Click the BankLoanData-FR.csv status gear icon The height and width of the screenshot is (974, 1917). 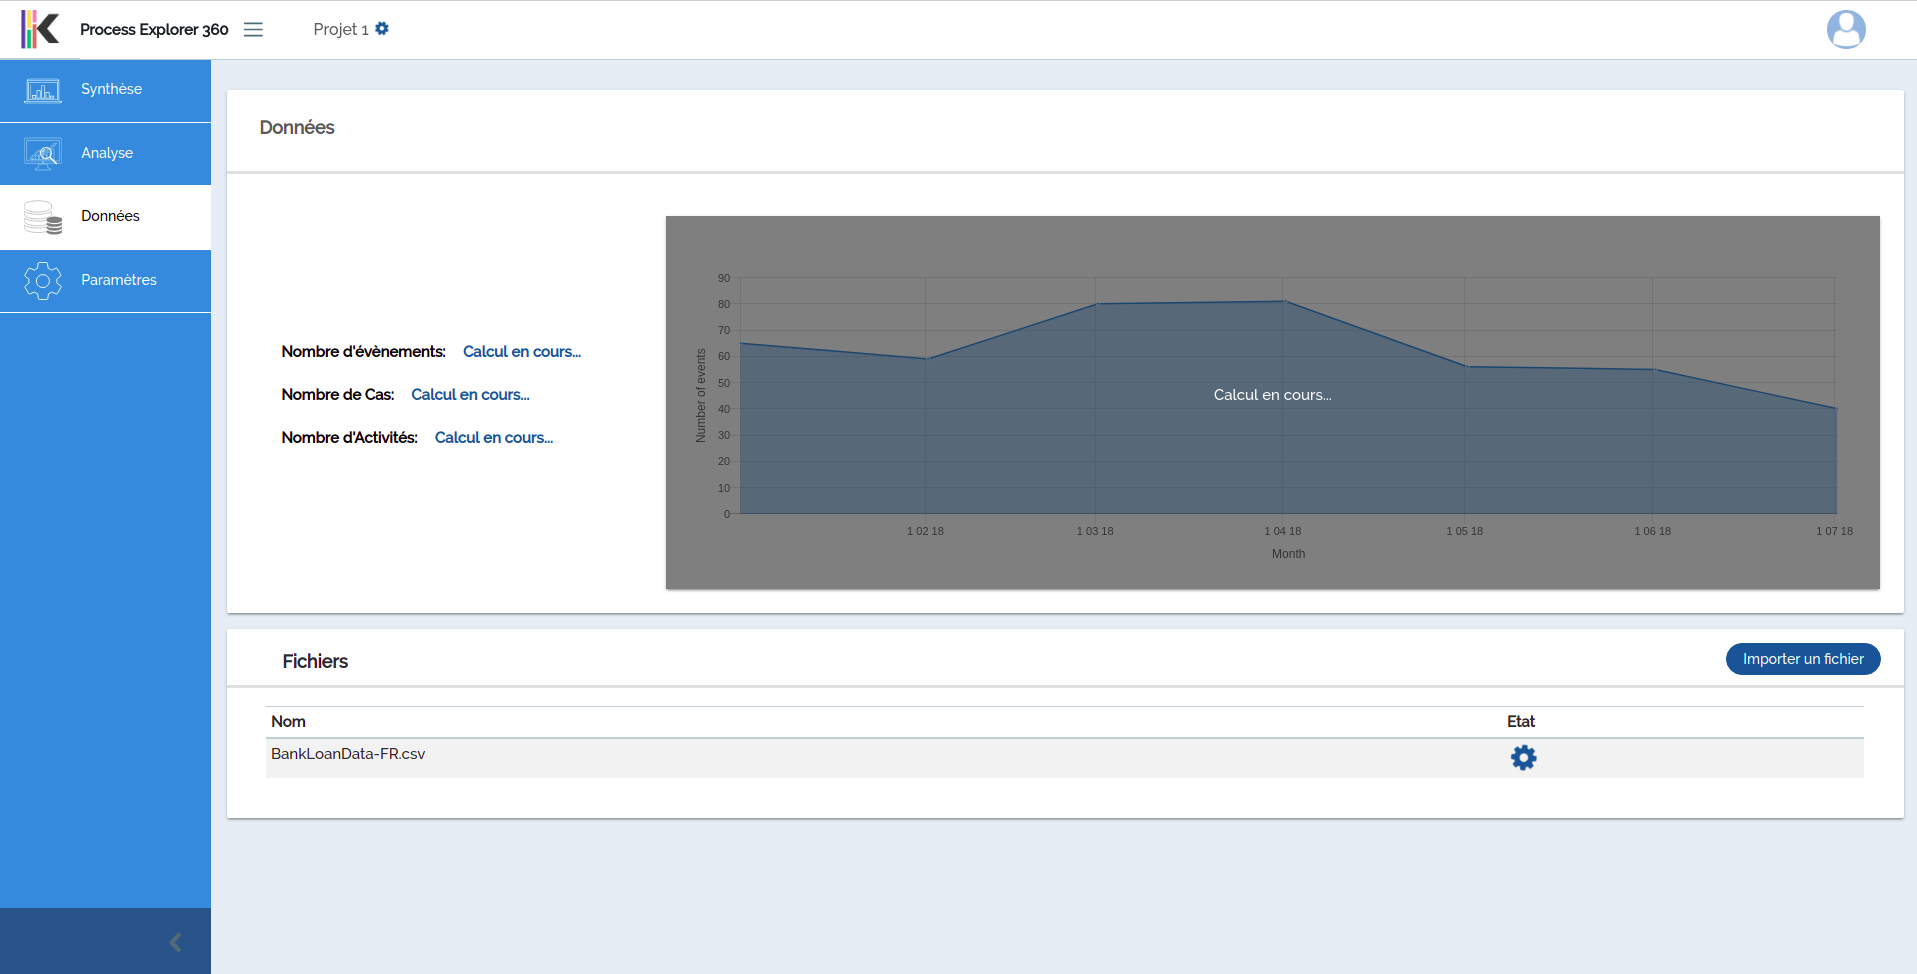tap(1523, 758)
